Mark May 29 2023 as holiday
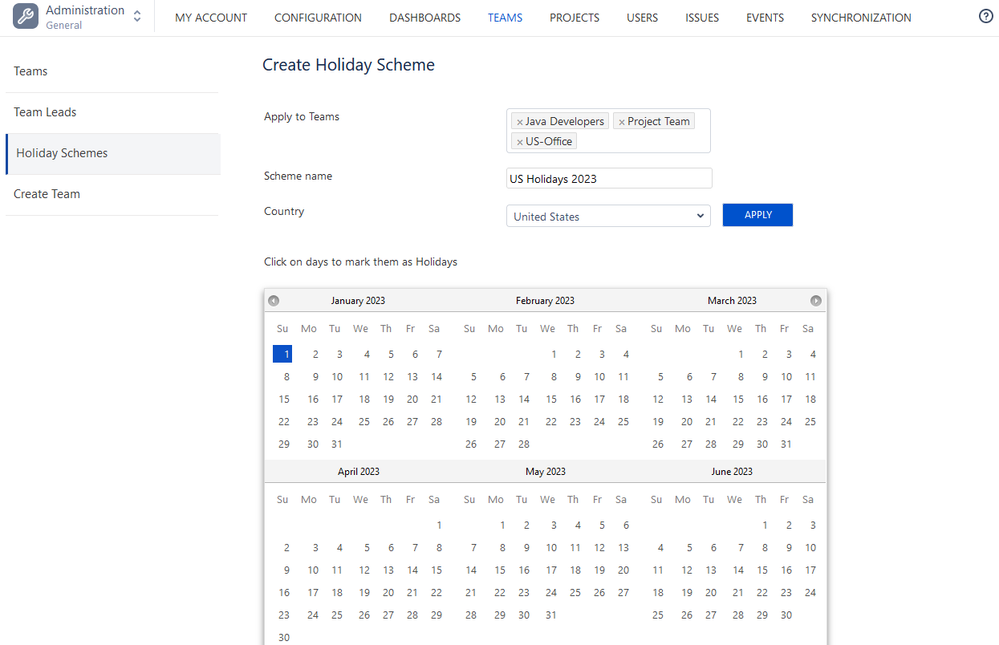This screenshot has height=645, width=999. click(x=500, y=615)
